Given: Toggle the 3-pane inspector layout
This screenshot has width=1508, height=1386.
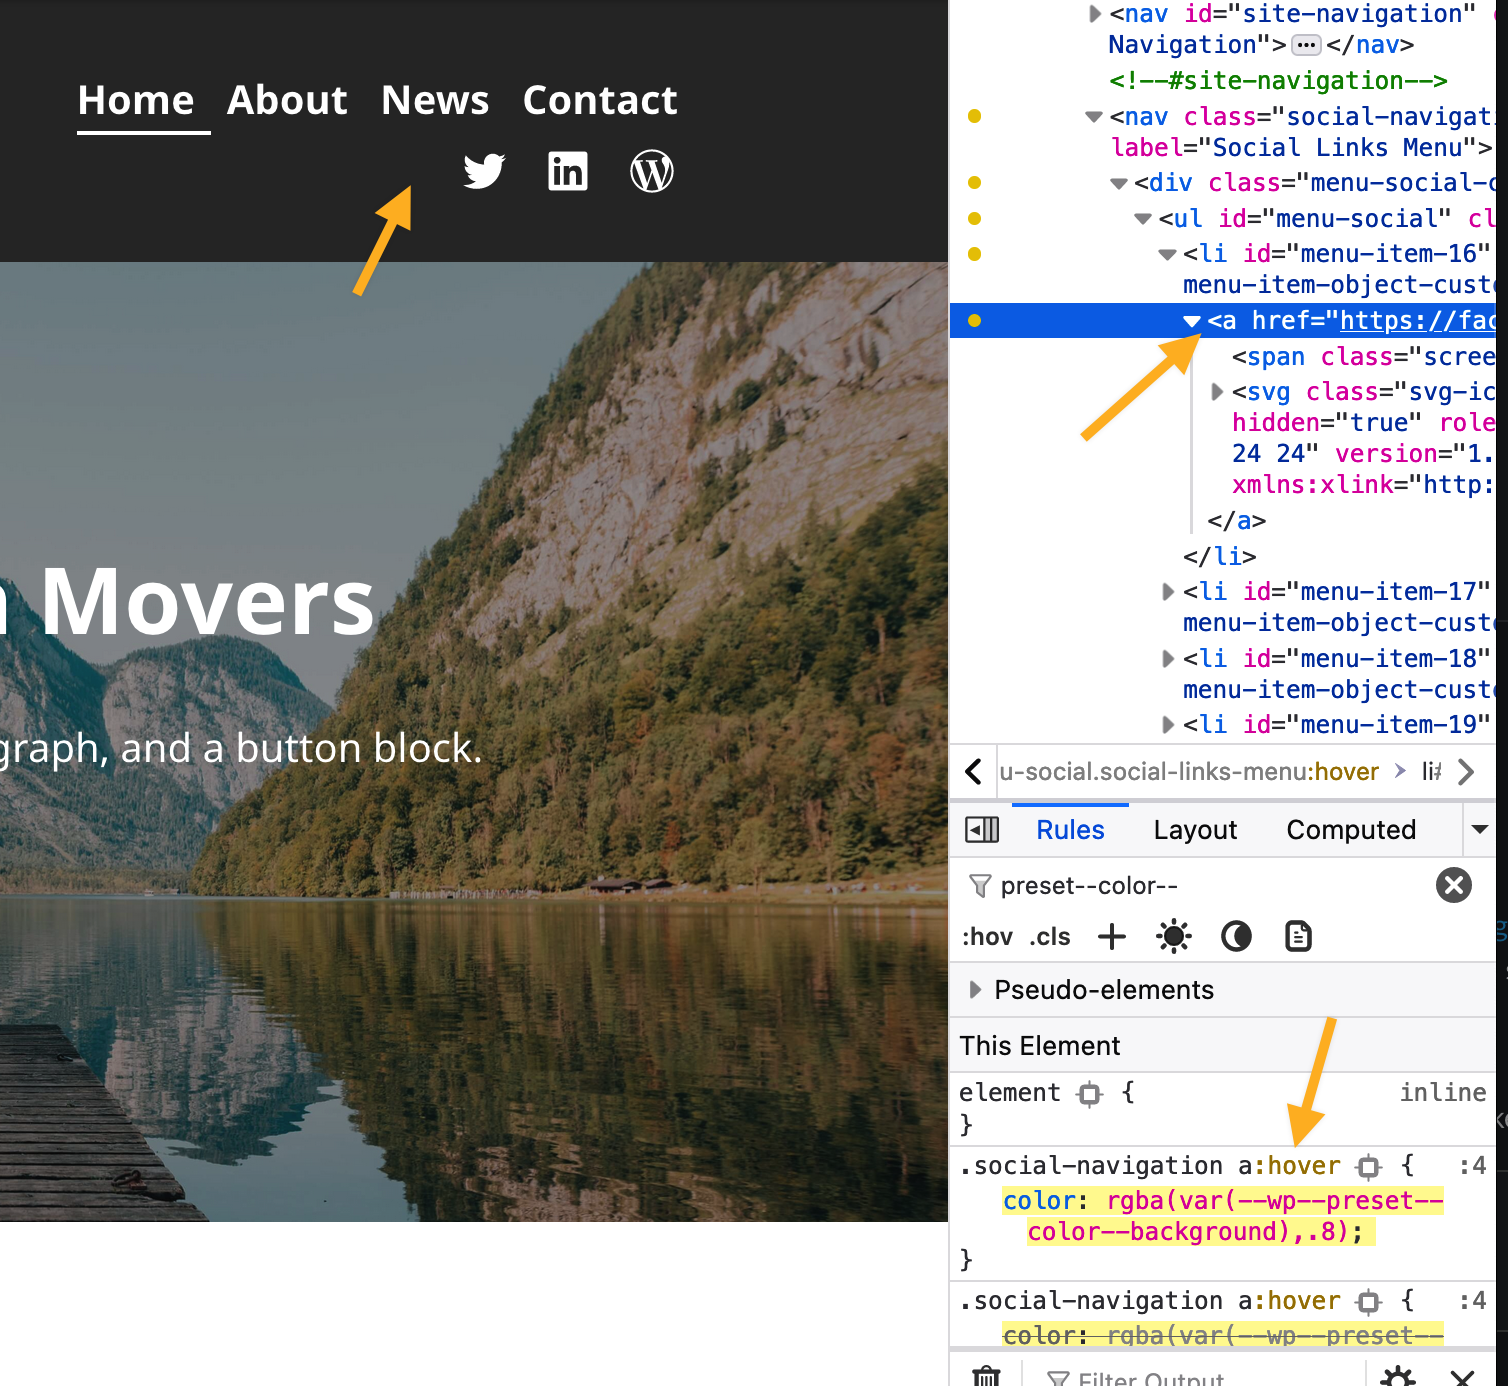Looking at the screenshot, I should pyautogui.click(x=981, y=829).
